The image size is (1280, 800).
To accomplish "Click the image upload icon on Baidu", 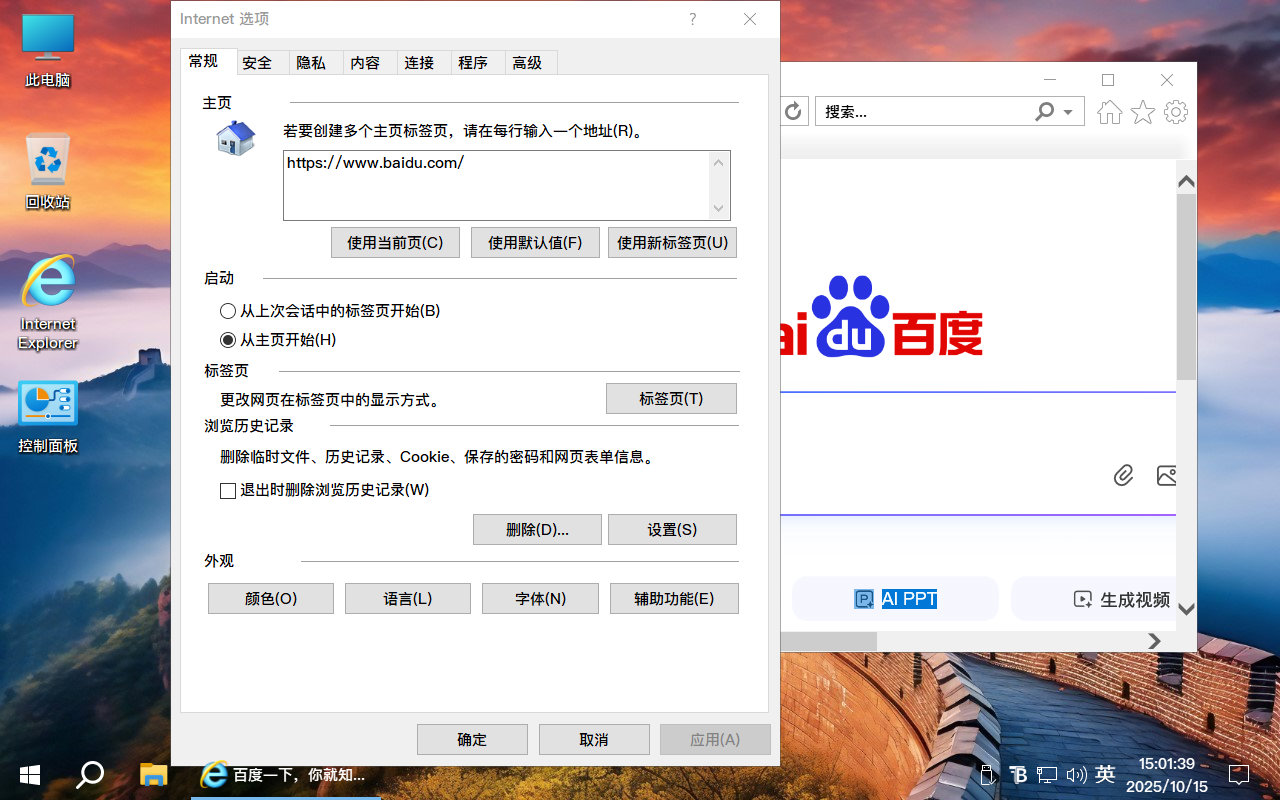I will point(1166,476).
